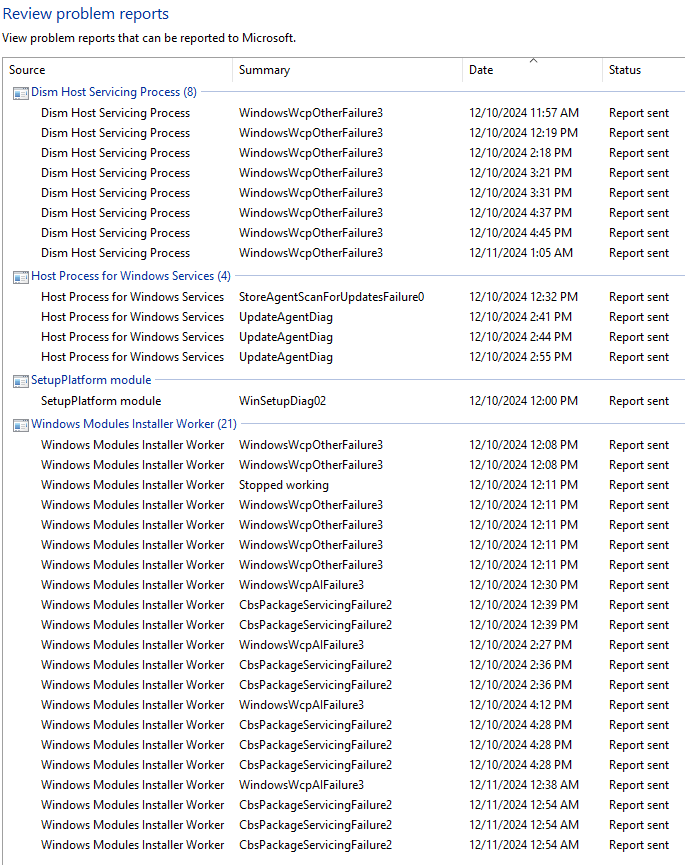Click the group icon beside SetupPlatform module

coord(21,380)
